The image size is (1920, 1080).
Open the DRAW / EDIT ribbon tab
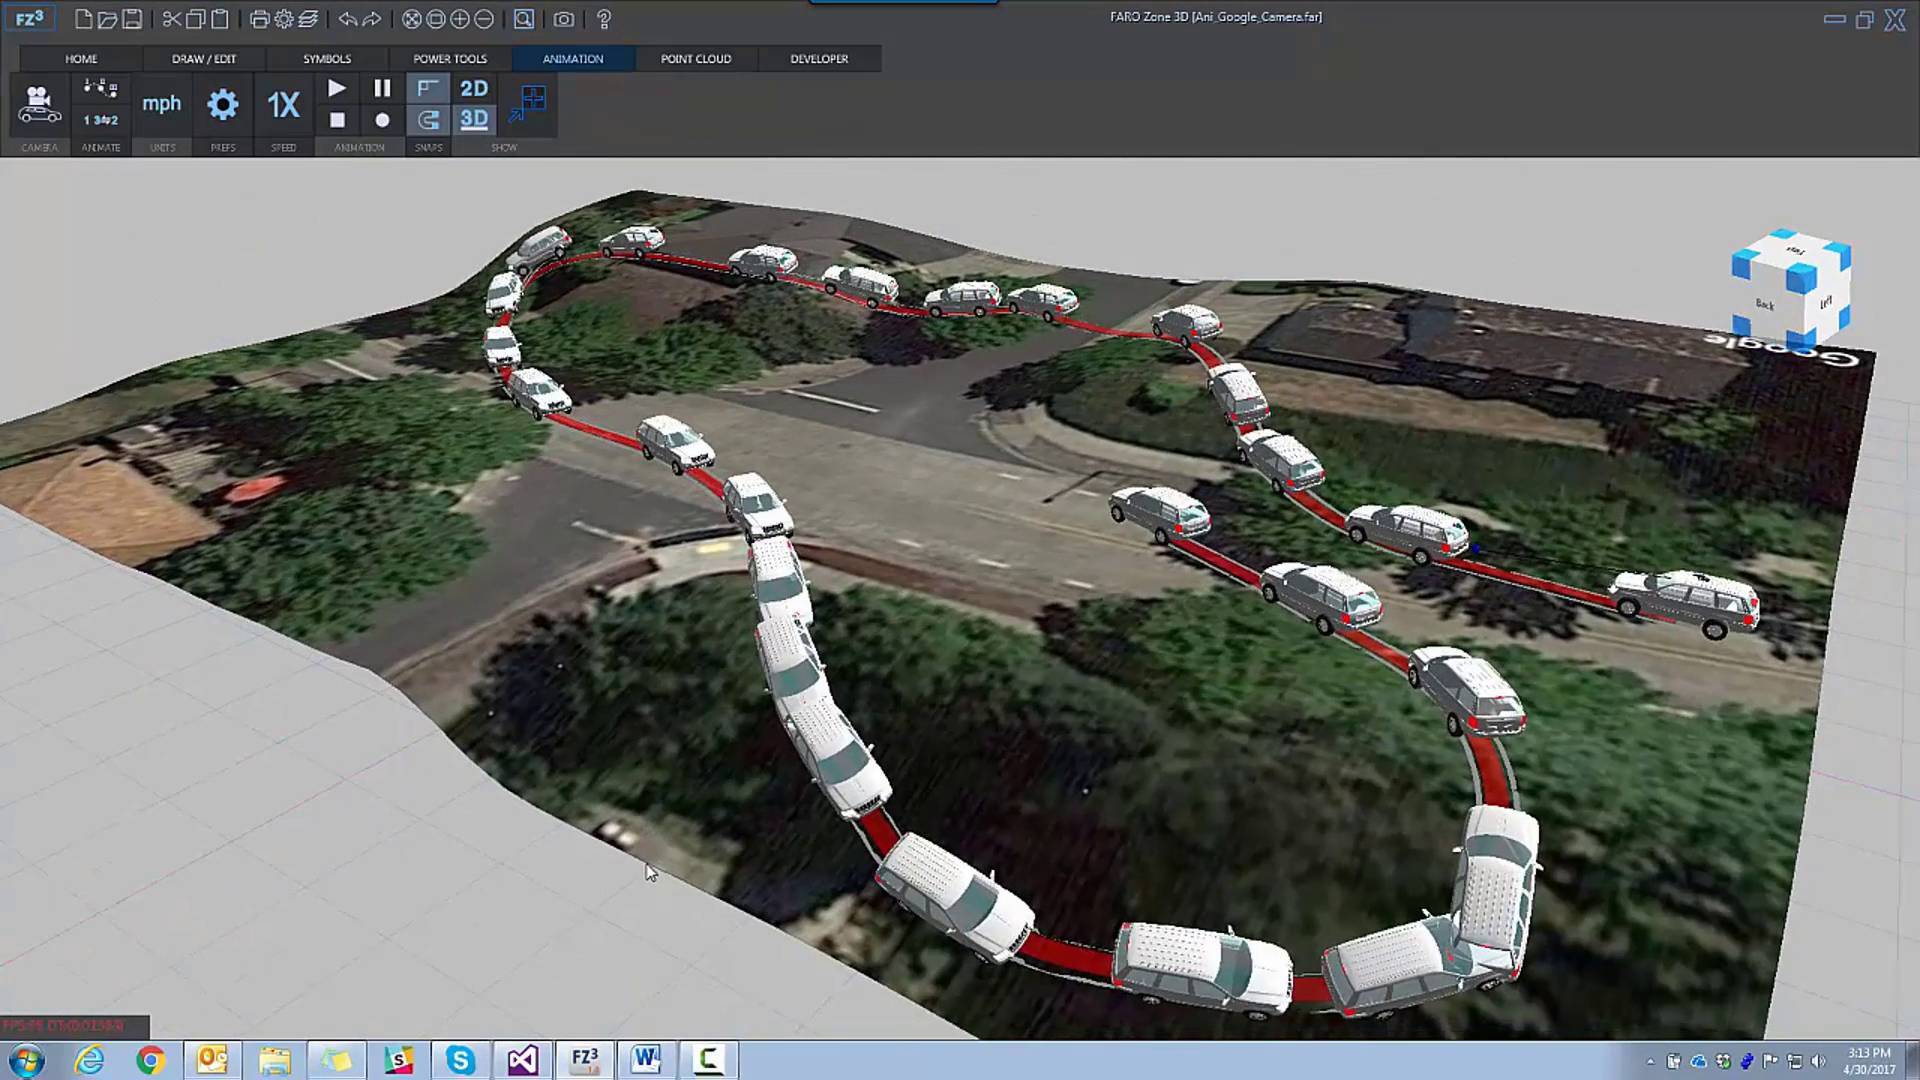tap(203, 59)
